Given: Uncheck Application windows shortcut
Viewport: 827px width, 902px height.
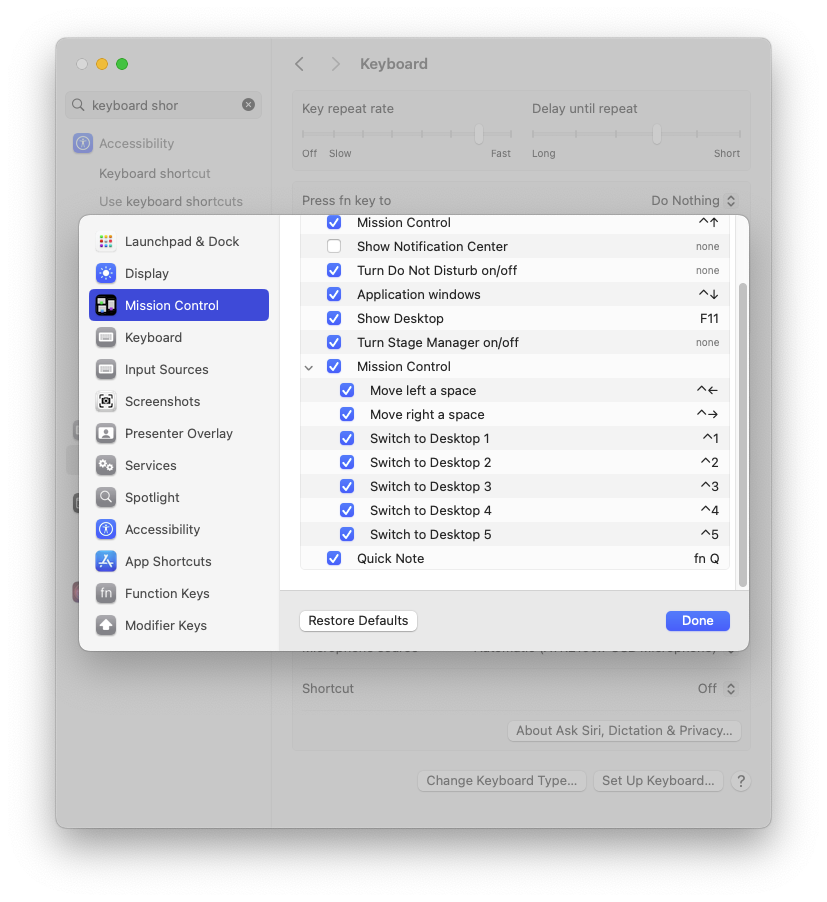Looking at the screenshot, I should click(334, 295).
